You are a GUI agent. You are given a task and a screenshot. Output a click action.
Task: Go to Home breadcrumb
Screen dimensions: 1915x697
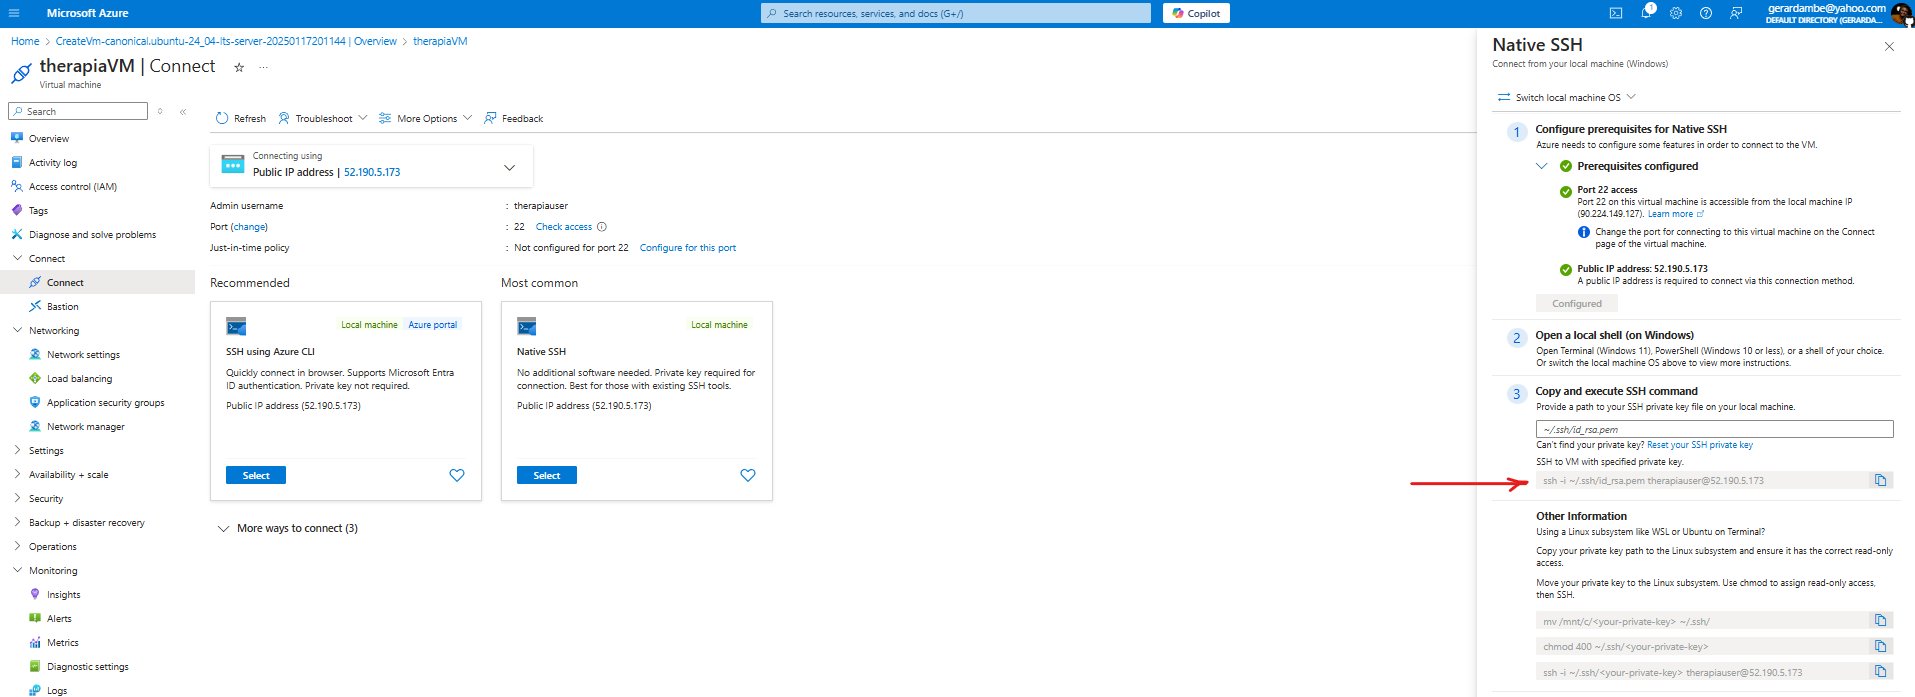click(x=25, y=41)
